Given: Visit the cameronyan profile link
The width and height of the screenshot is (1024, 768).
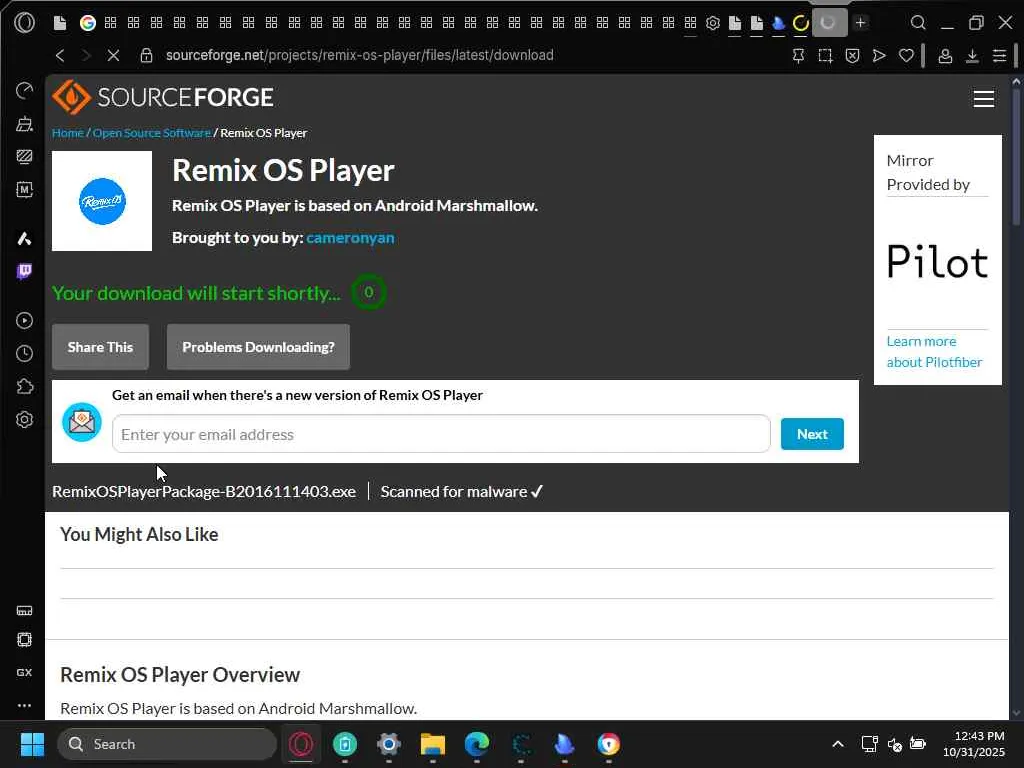Looking at the screenshot, I should pos(350,238).
